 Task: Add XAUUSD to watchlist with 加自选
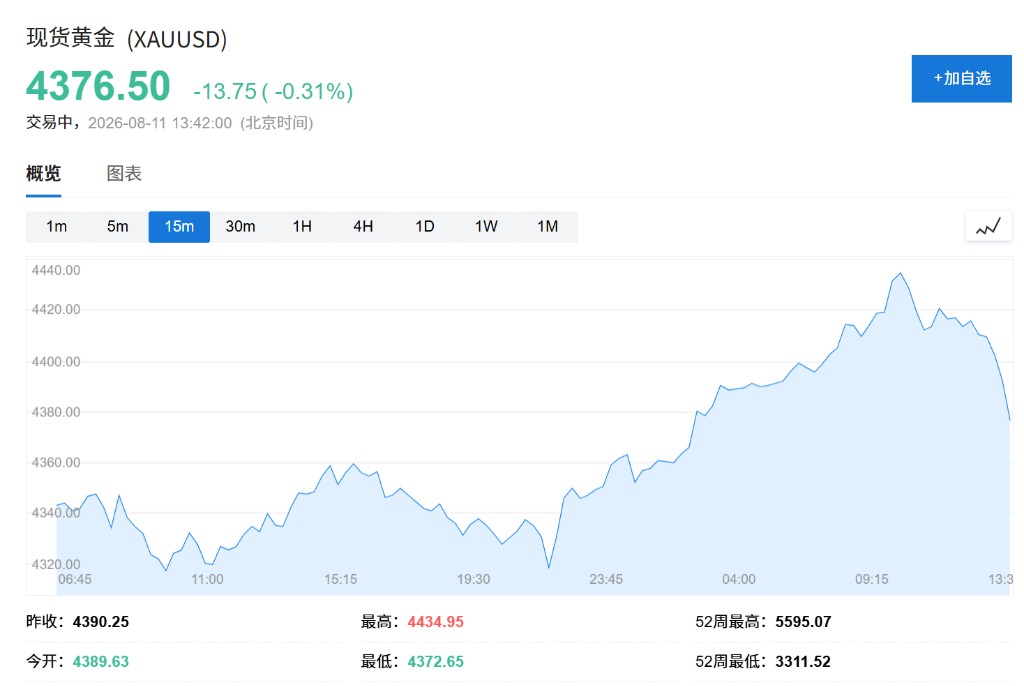click(x=961, y=78)
